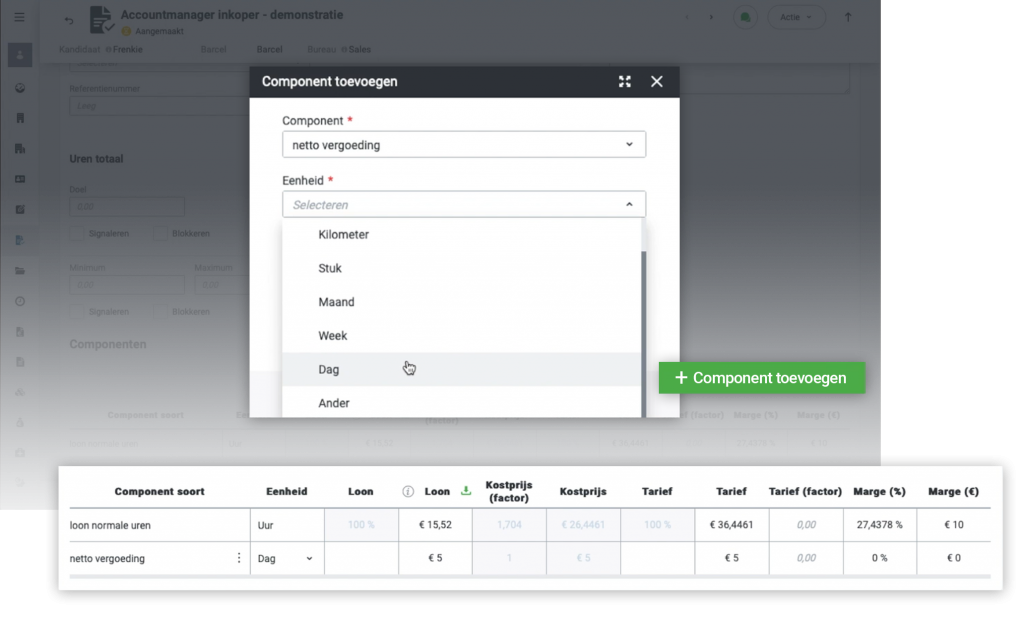This screenshot has height=623, width=1024.
Task: Click the green Component toevoegen button
Action: [x=761, y=378]
